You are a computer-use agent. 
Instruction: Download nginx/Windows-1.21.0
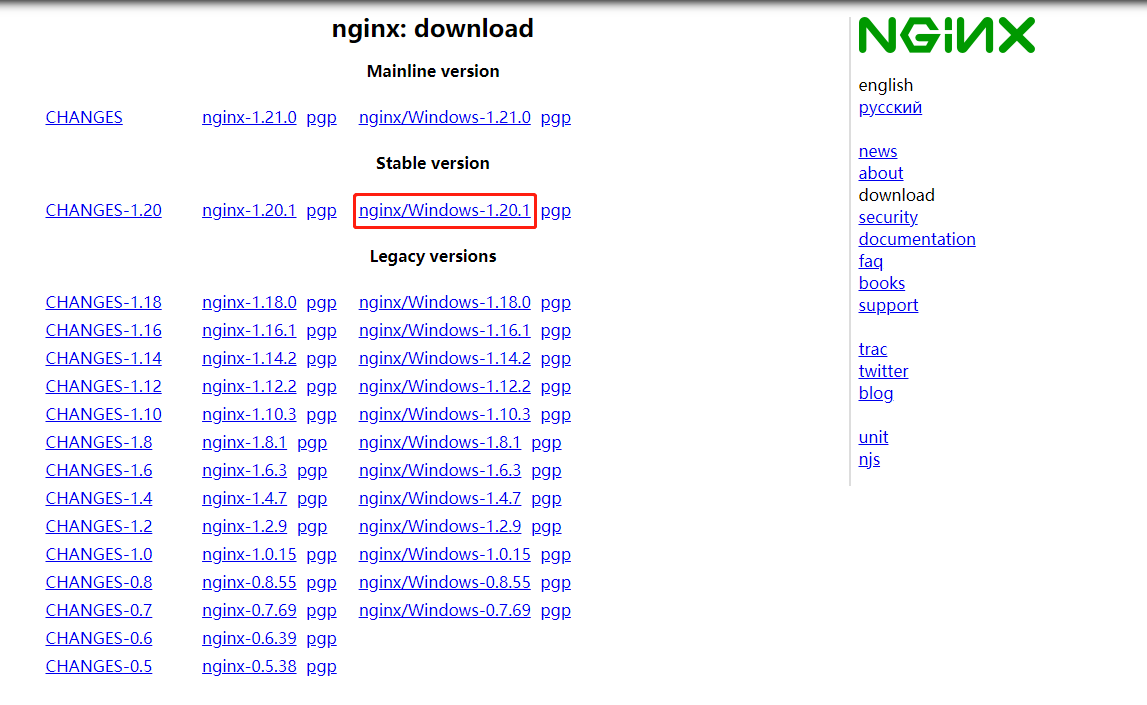click(445, 118)
